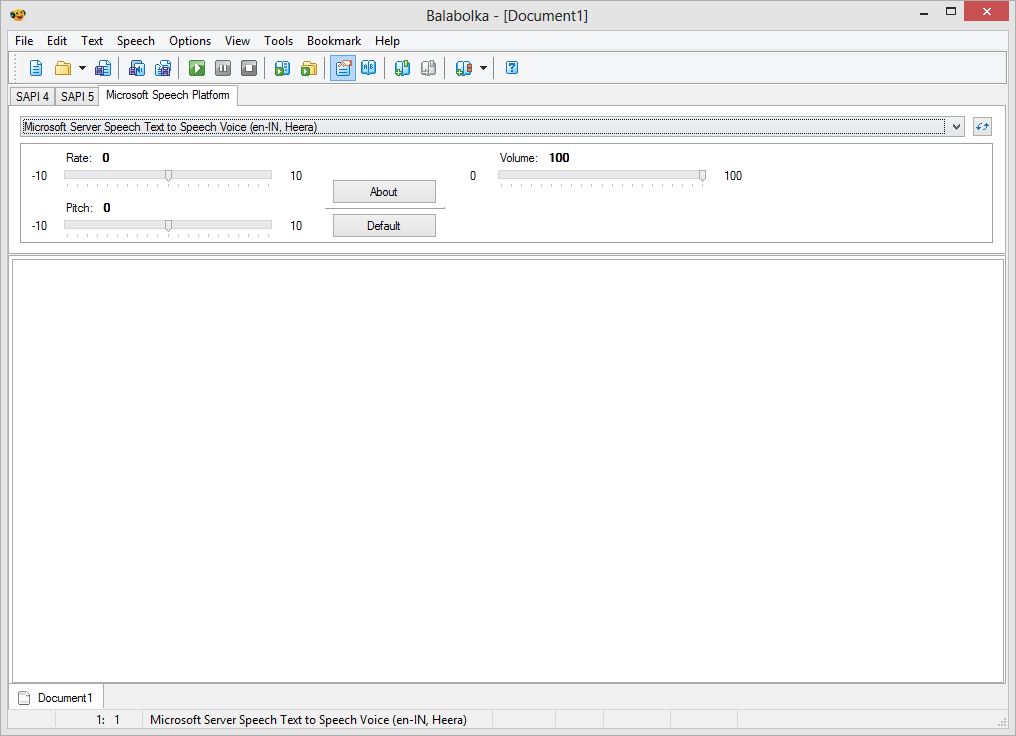Open help with the question mark icon
Screen dimensions: 1016x736
tap(512, 68)
